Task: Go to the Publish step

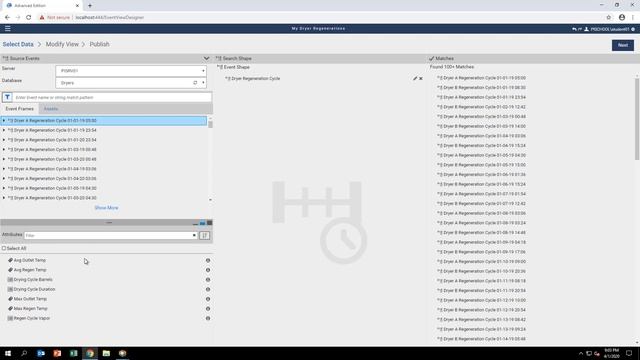Action: 100,44
